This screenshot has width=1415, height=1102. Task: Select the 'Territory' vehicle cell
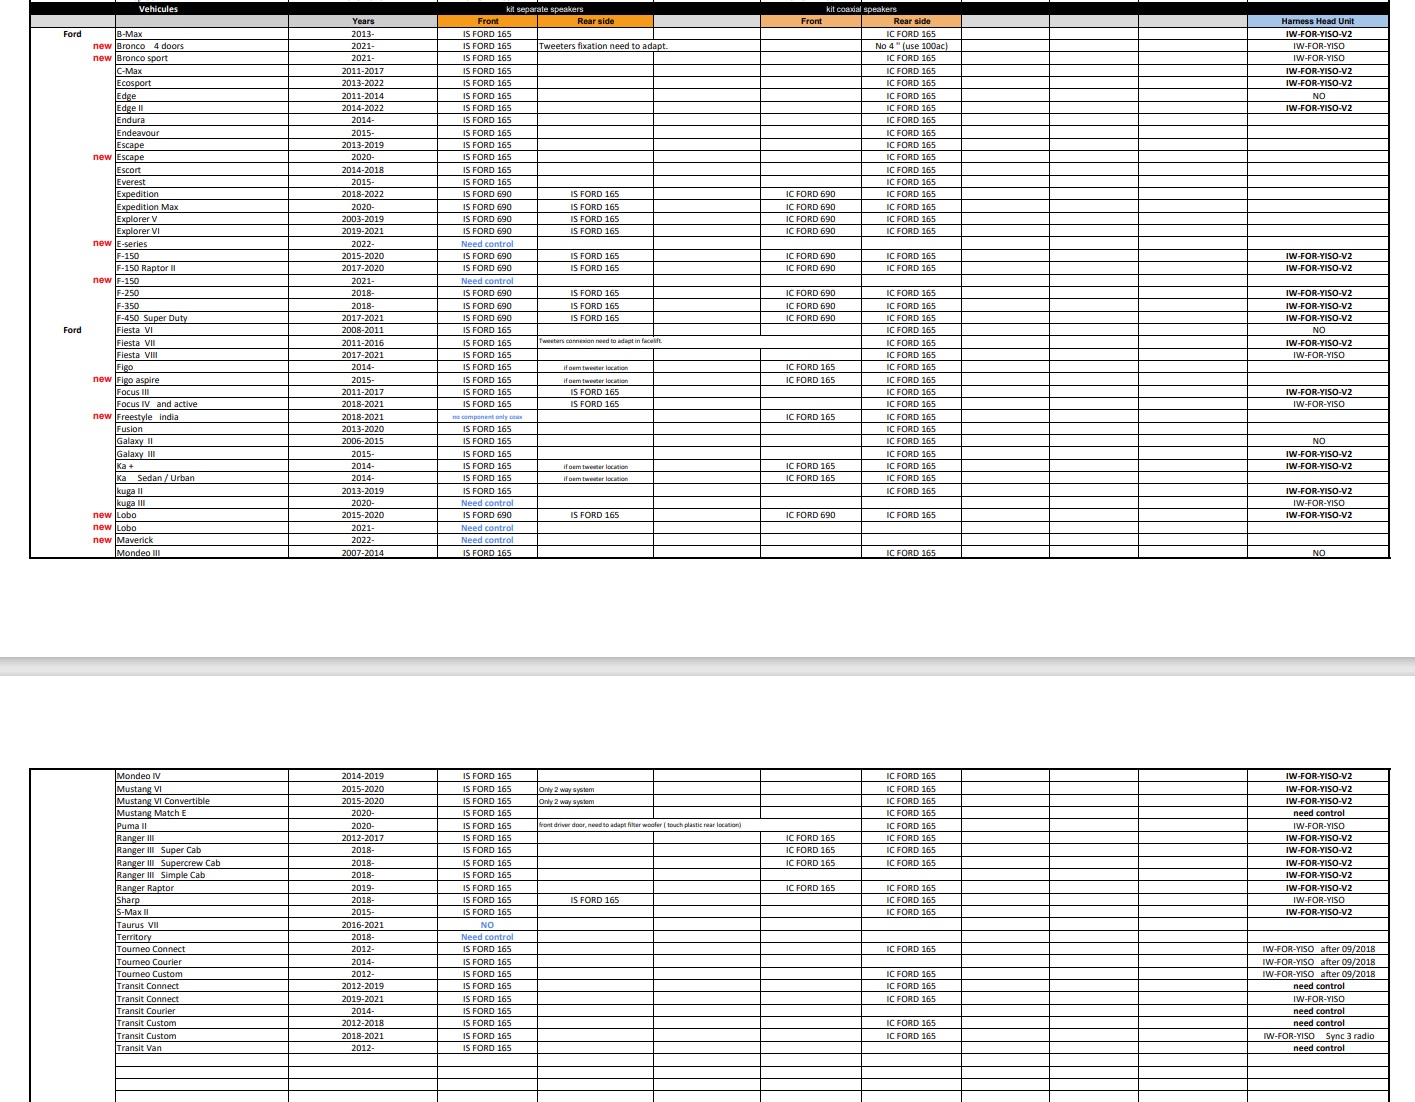click(x=202, y=937)
